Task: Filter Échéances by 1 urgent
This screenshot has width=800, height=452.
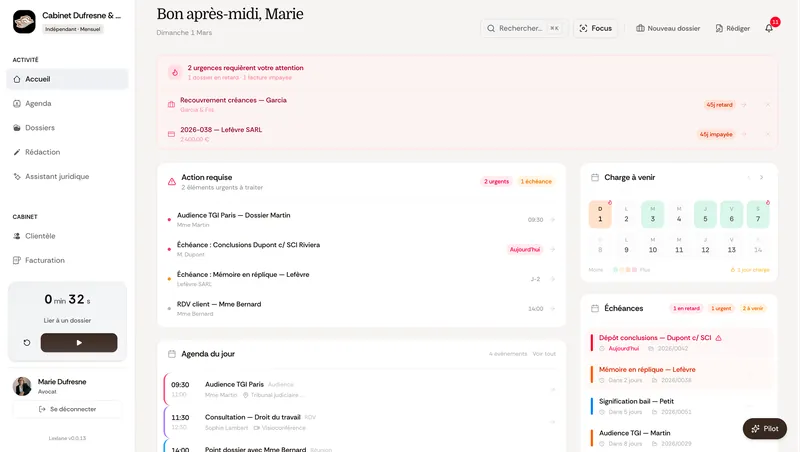Action: click(721, 308)
